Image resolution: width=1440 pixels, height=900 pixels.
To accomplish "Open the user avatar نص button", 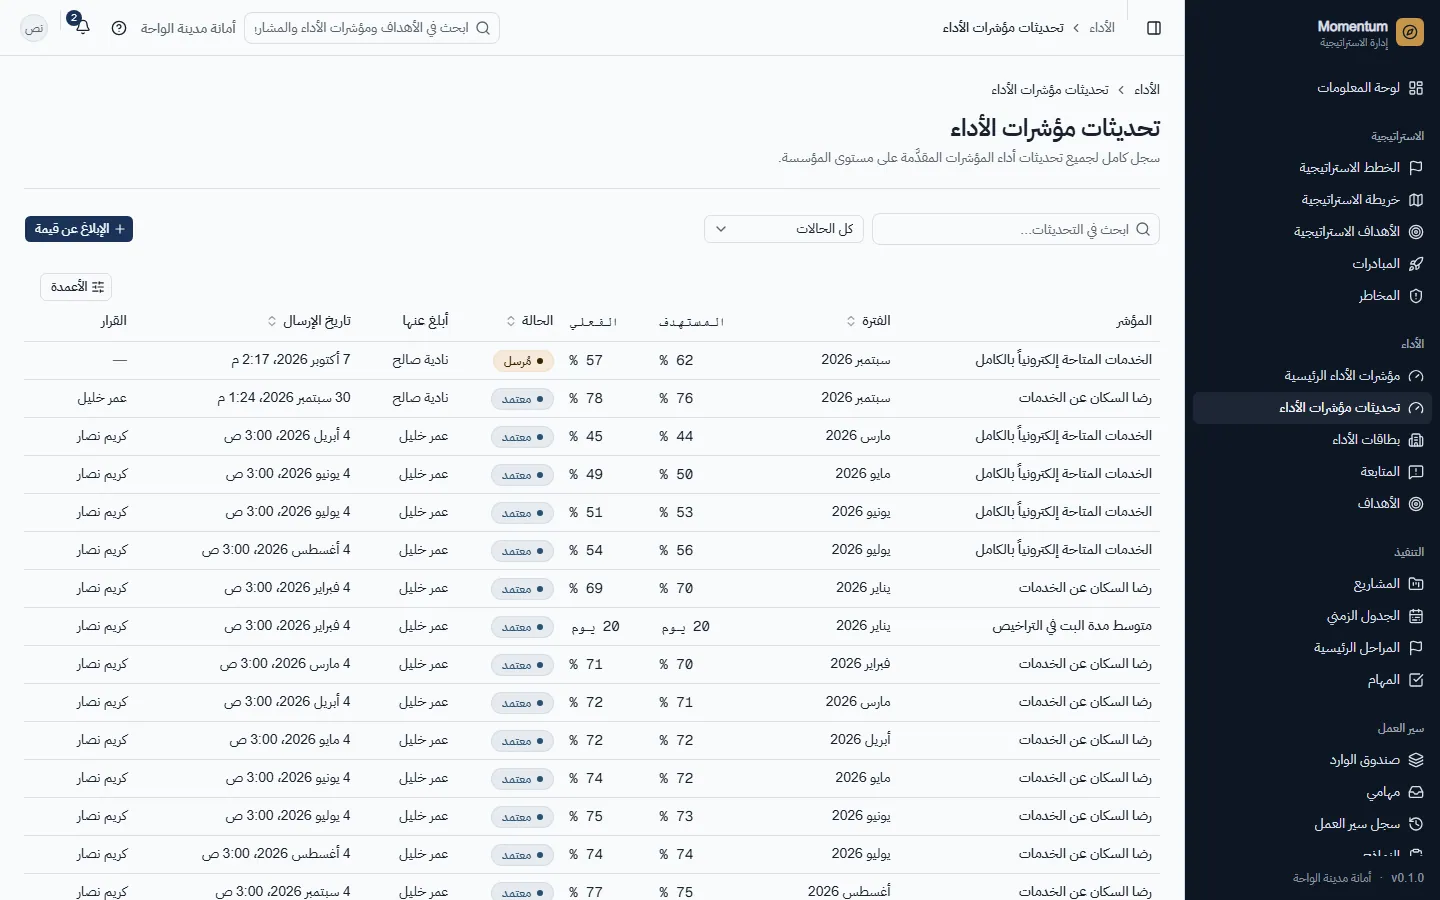I will (x=34, y=28).
